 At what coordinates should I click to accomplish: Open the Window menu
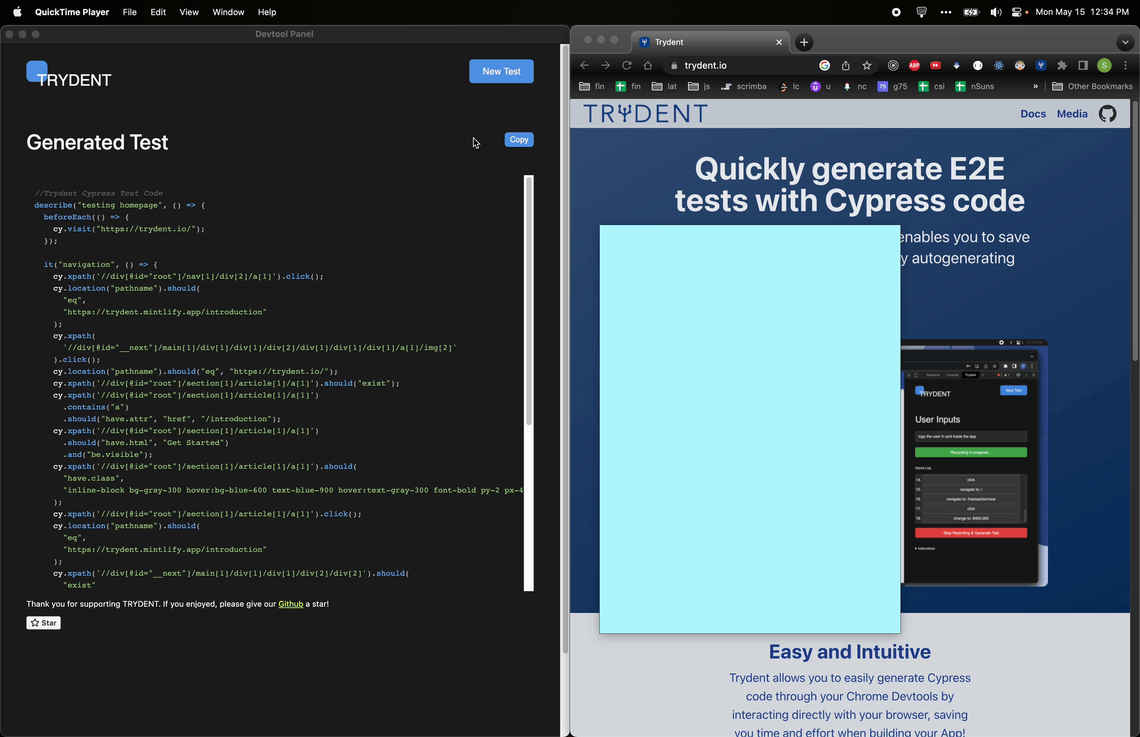pos(228,12)
